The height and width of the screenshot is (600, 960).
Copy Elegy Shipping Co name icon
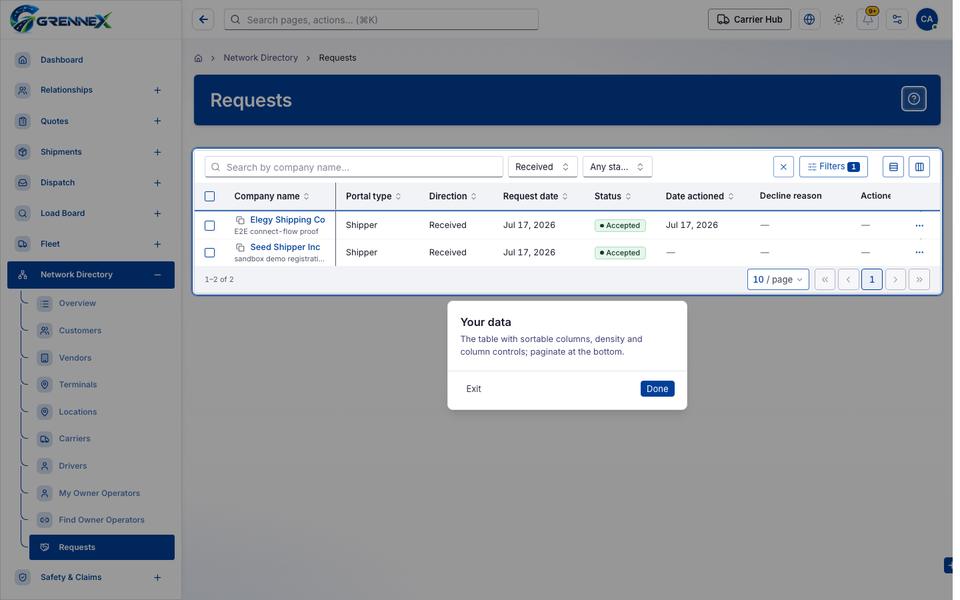[240, 220]
